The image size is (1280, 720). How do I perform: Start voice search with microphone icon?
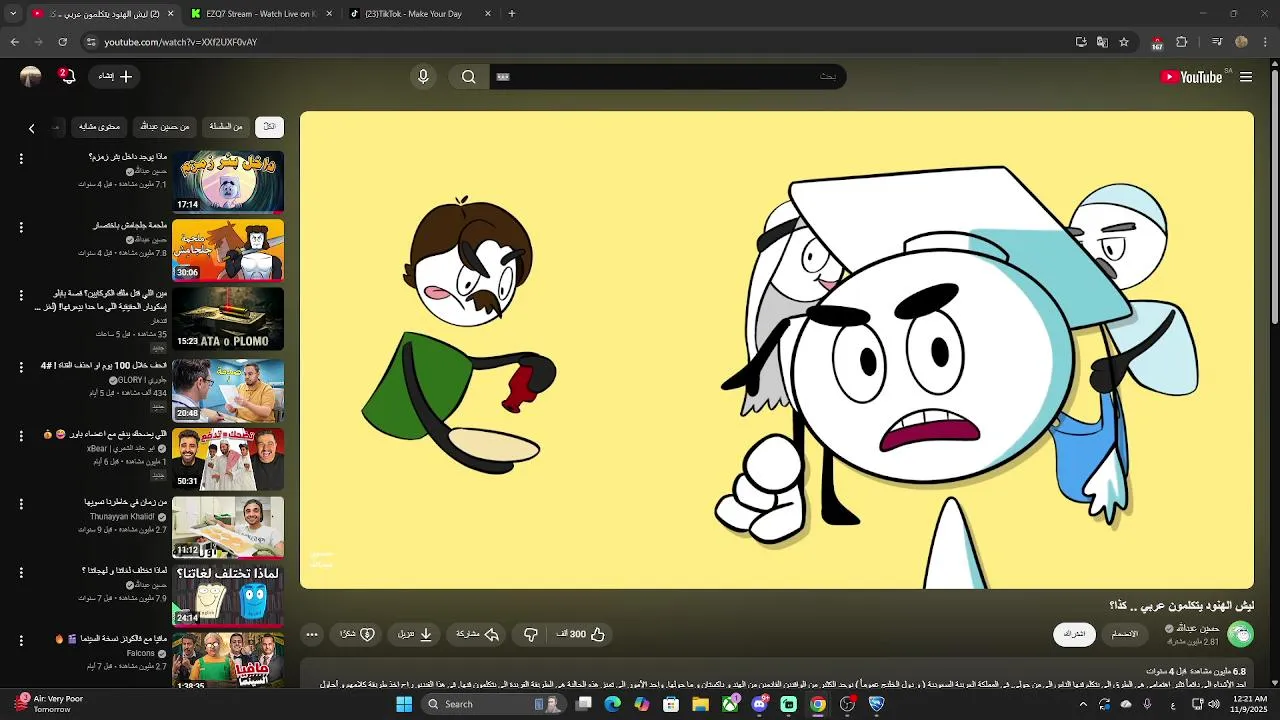tap(423, 77)
